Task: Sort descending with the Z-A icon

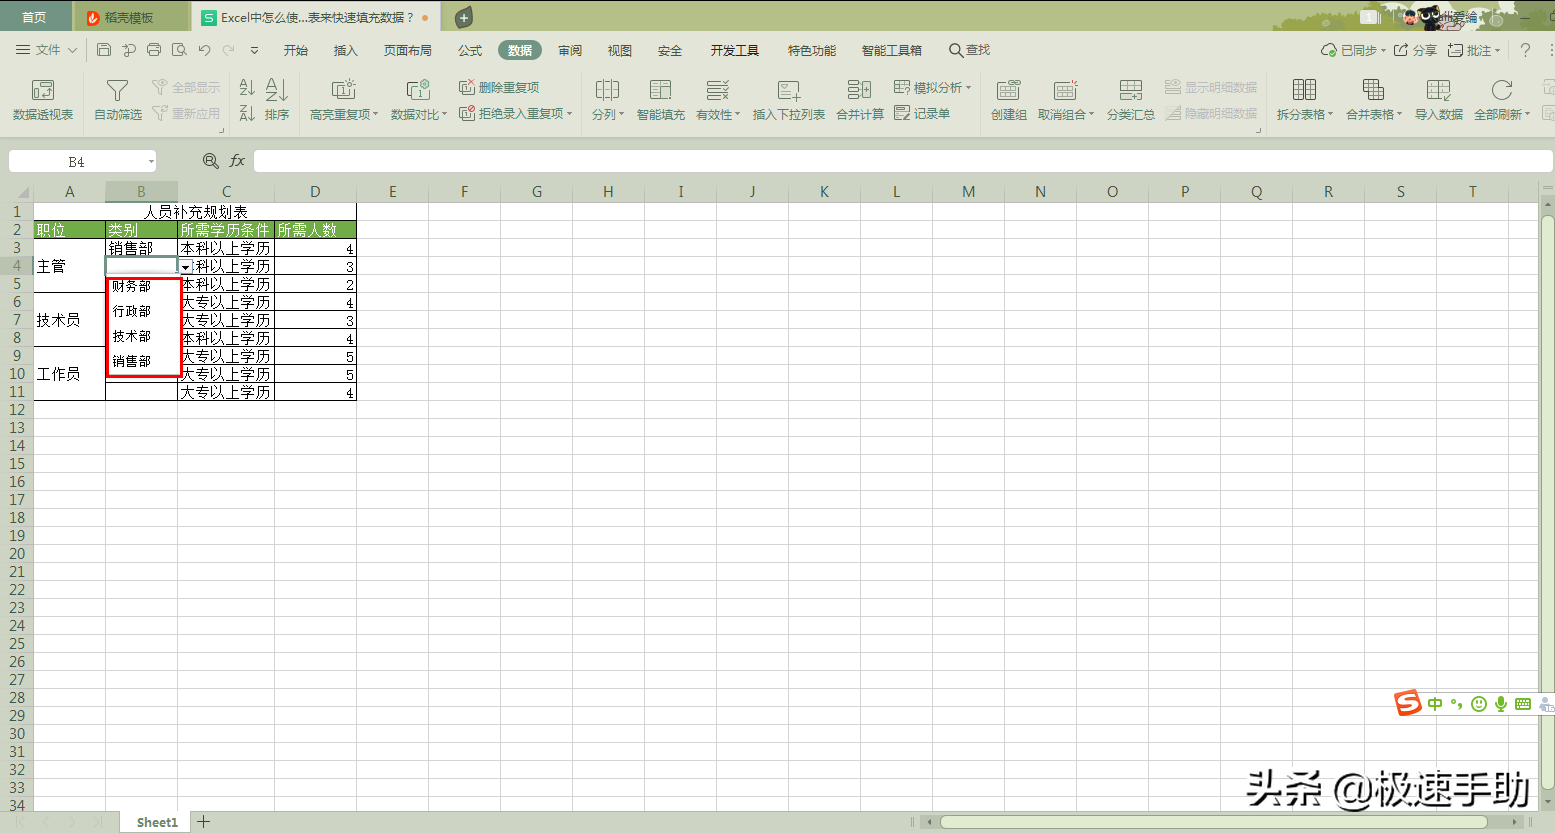Action: 247,113
